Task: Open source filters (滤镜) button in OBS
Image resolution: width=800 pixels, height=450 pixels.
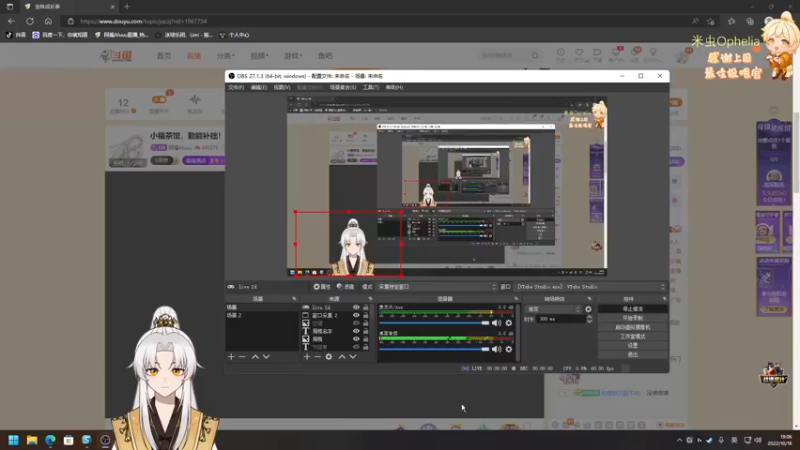Action: coord(345,287)
